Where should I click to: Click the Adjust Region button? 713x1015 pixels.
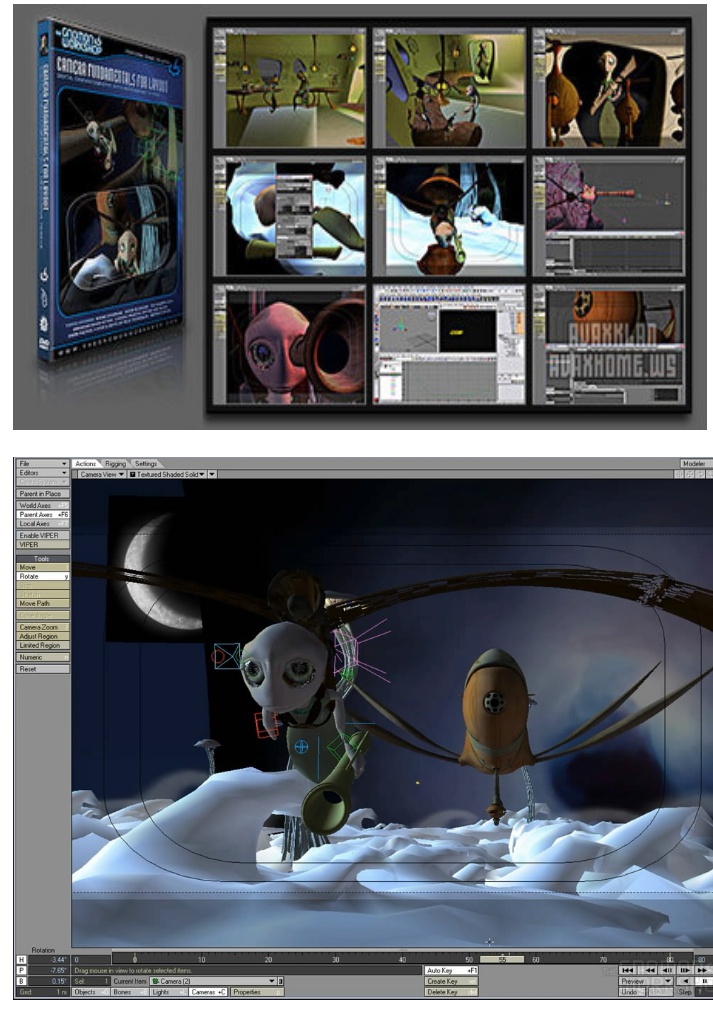[x=43, y=636]
